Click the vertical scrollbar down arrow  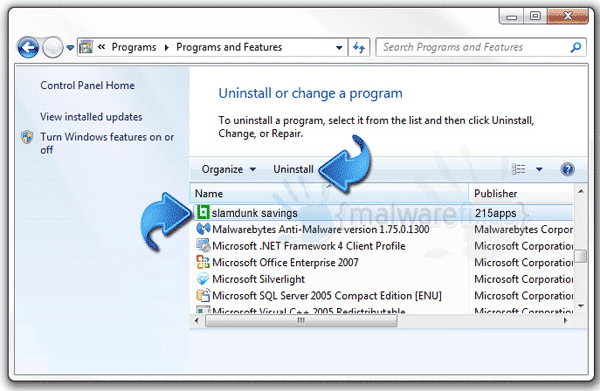pyautogui.click(x=581, y=306)
